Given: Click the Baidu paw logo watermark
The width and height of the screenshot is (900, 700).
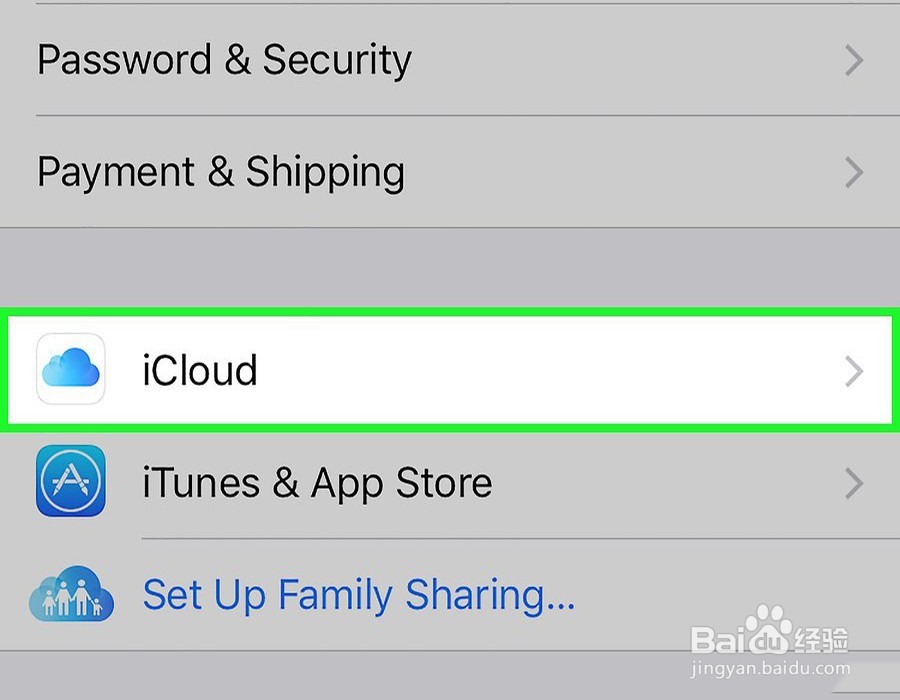Looking at the screenshot, I should [x=767, y=632].
